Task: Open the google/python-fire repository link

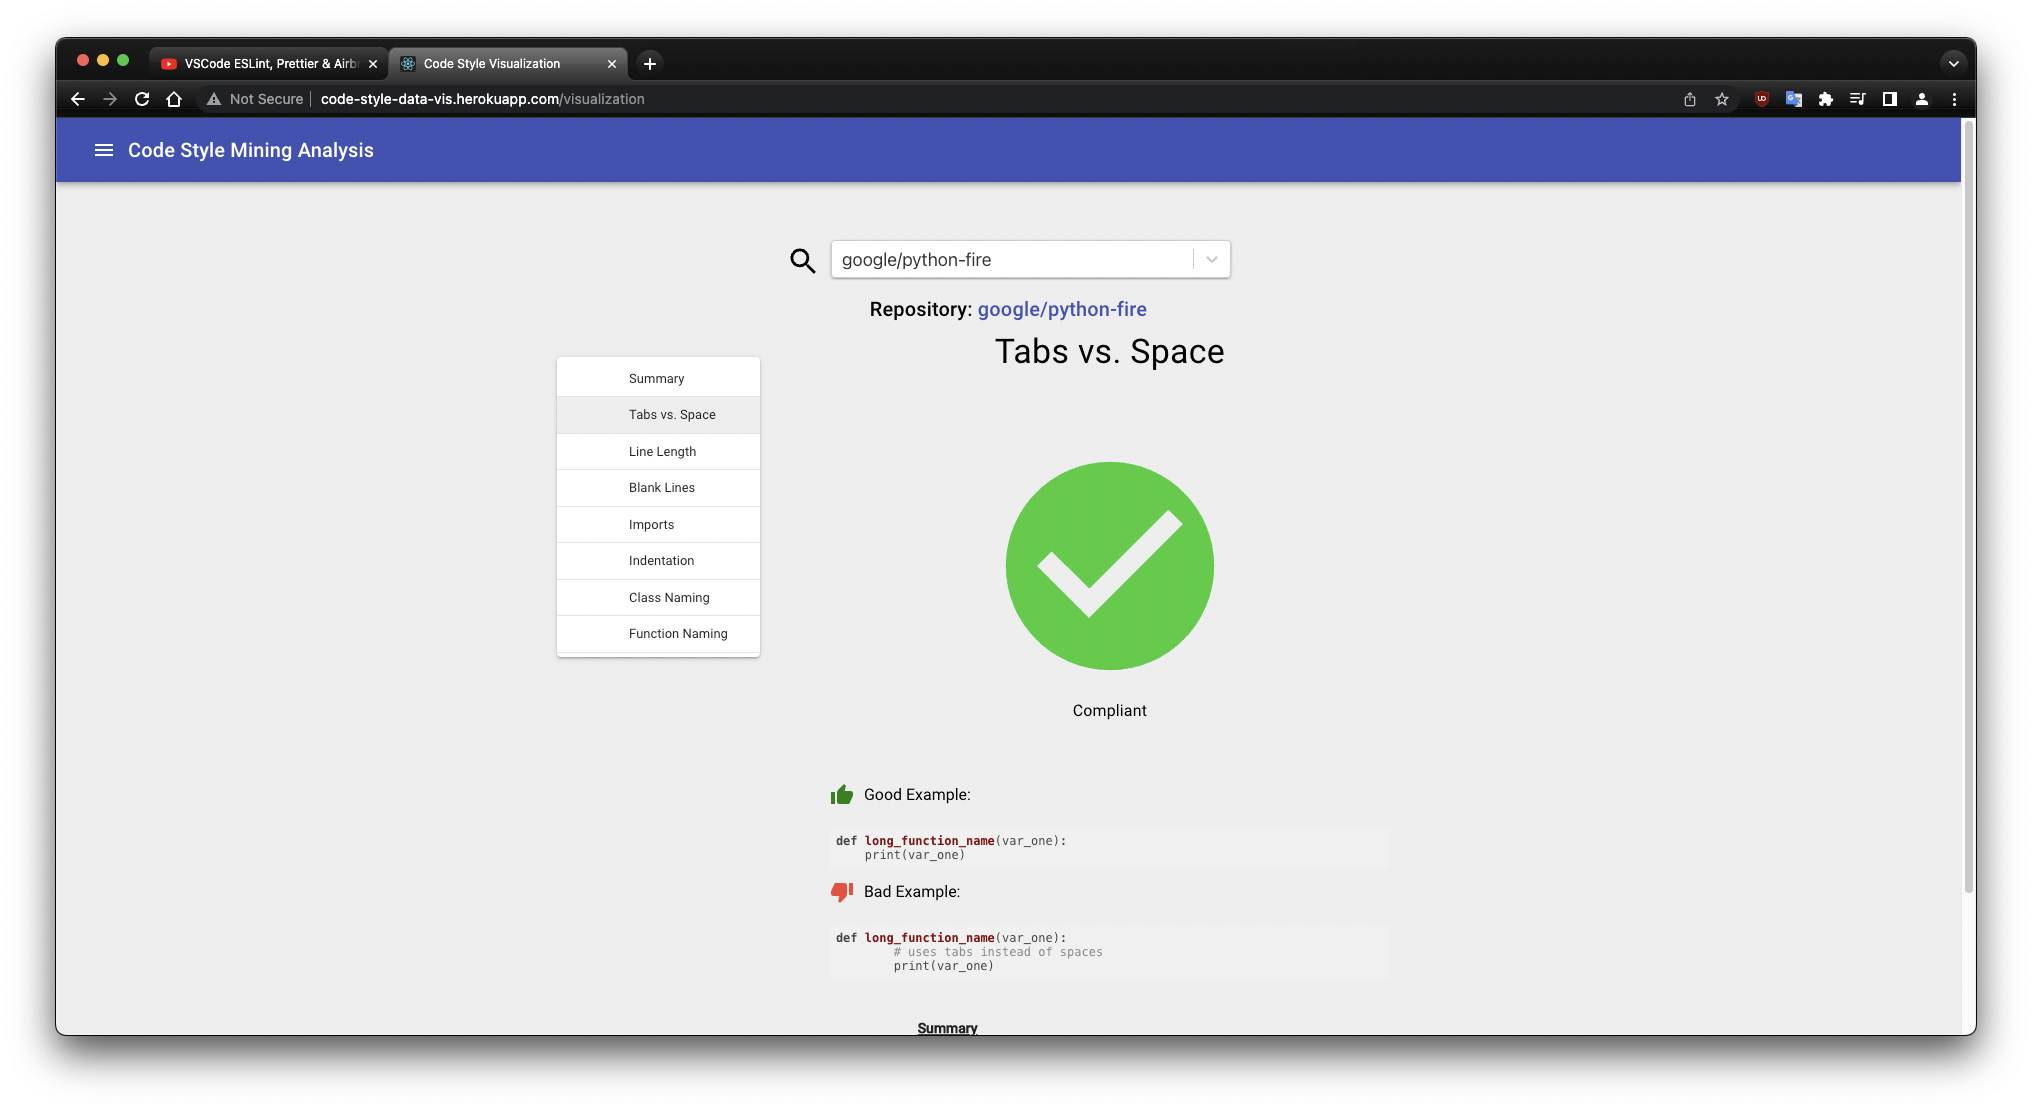Action: pos(1061,309)
